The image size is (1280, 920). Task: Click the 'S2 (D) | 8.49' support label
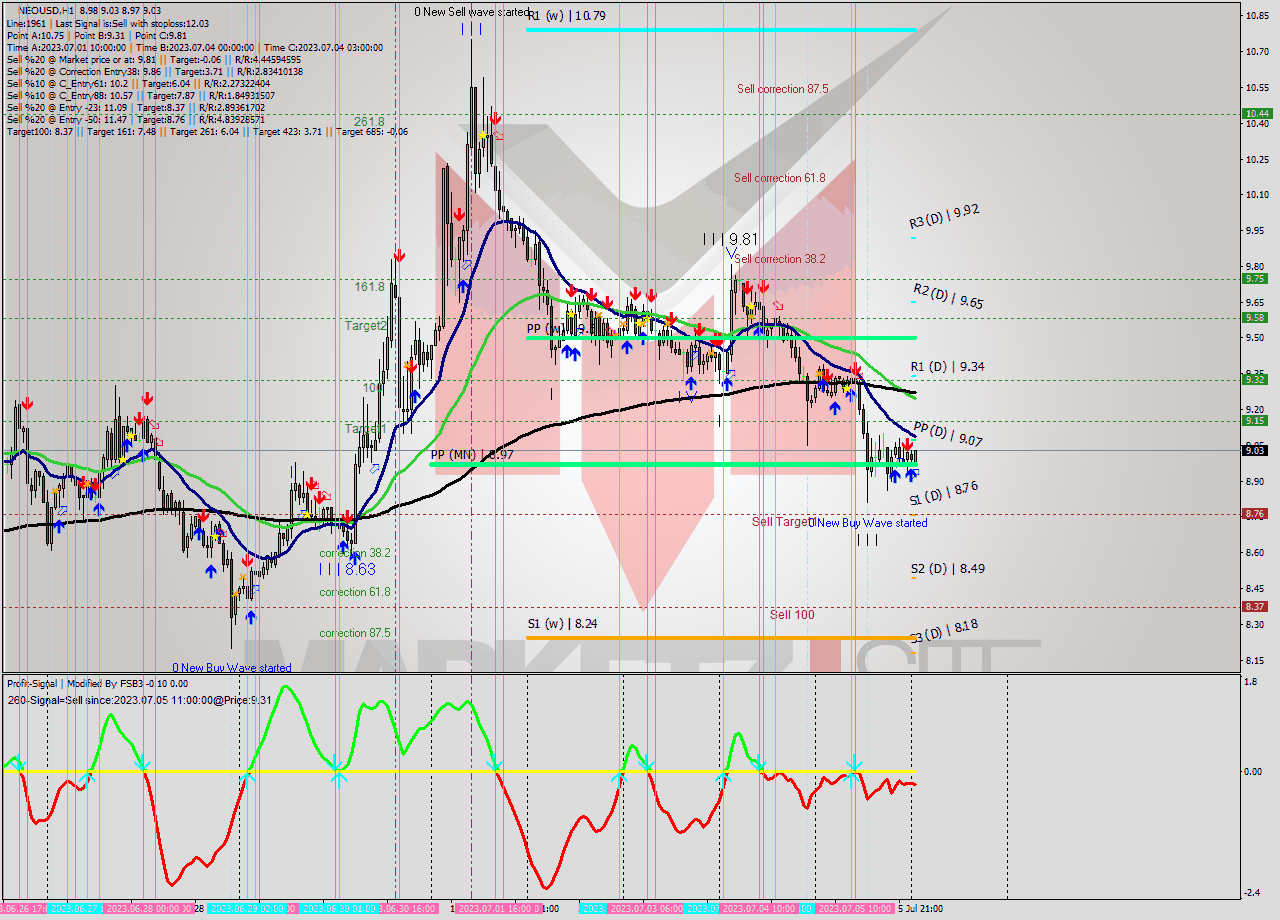tap(948, 568)
